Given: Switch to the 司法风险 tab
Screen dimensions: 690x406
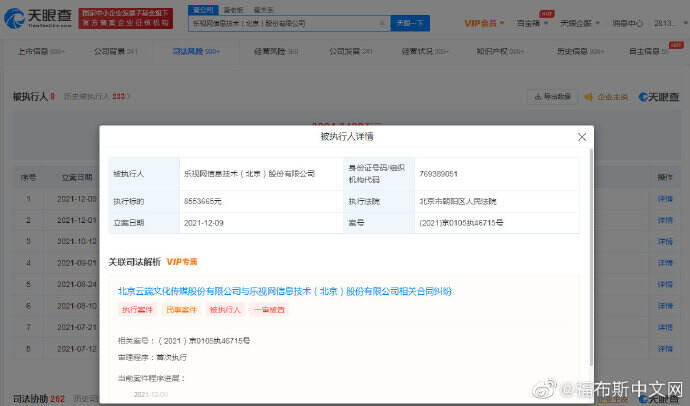Looking at the screenshot, I should pos(196,51).
